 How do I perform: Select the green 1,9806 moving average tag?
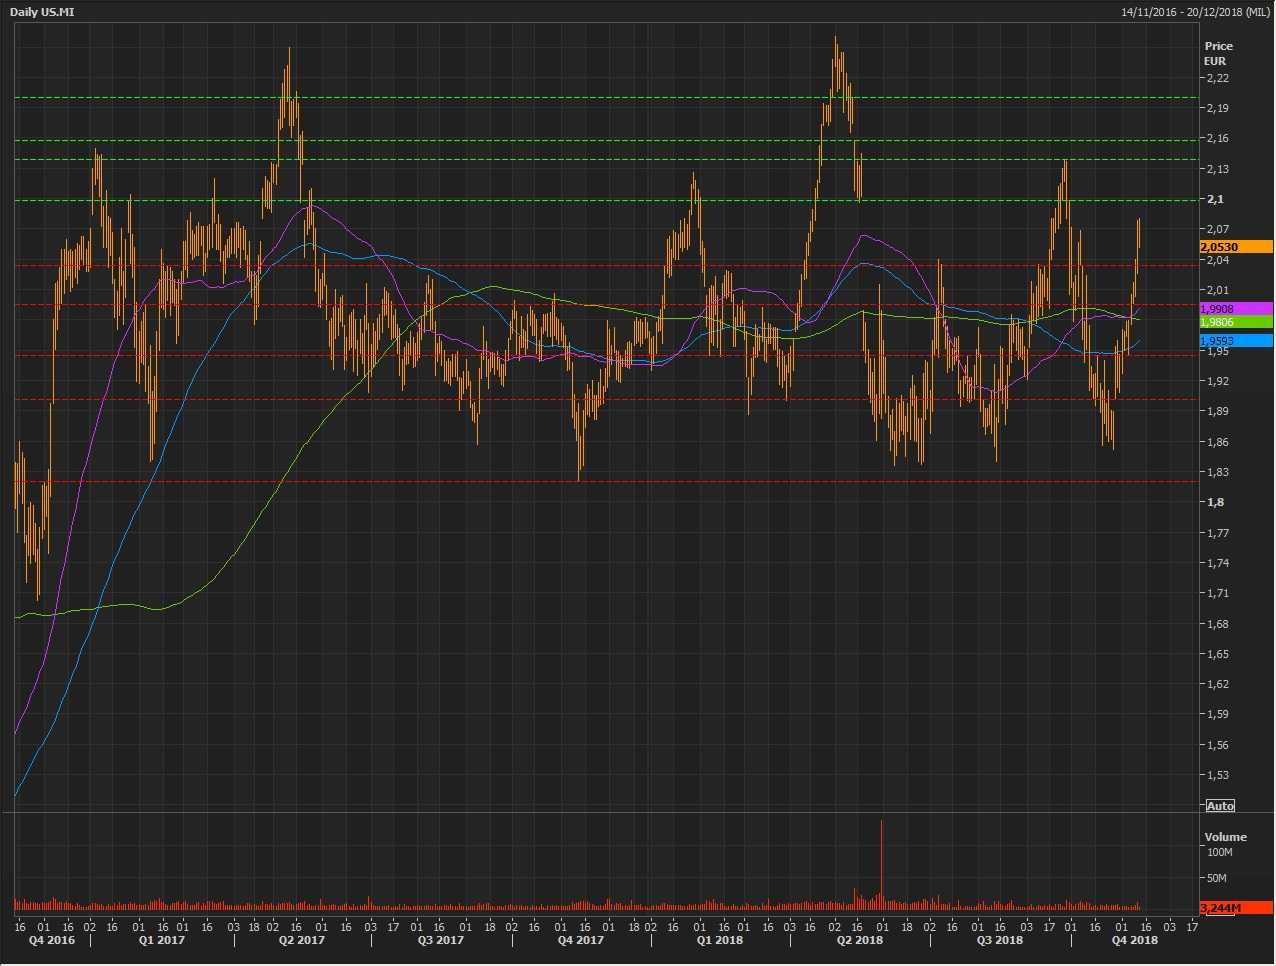[1236, 322]
